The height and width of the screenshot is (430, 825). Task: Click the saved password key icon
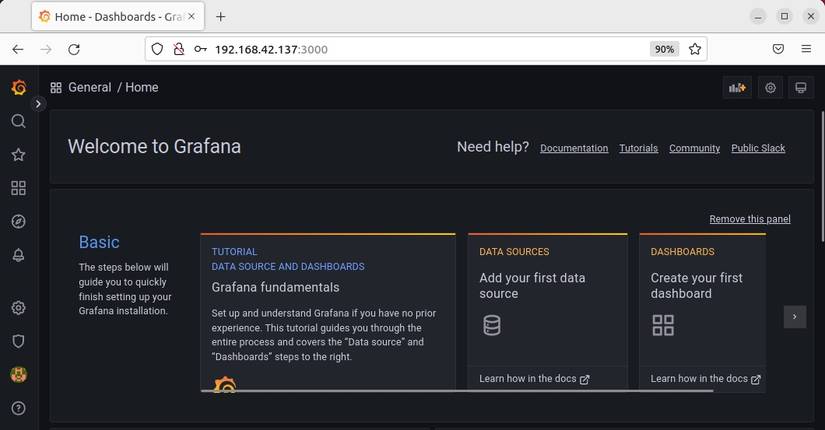coord(200,49)
